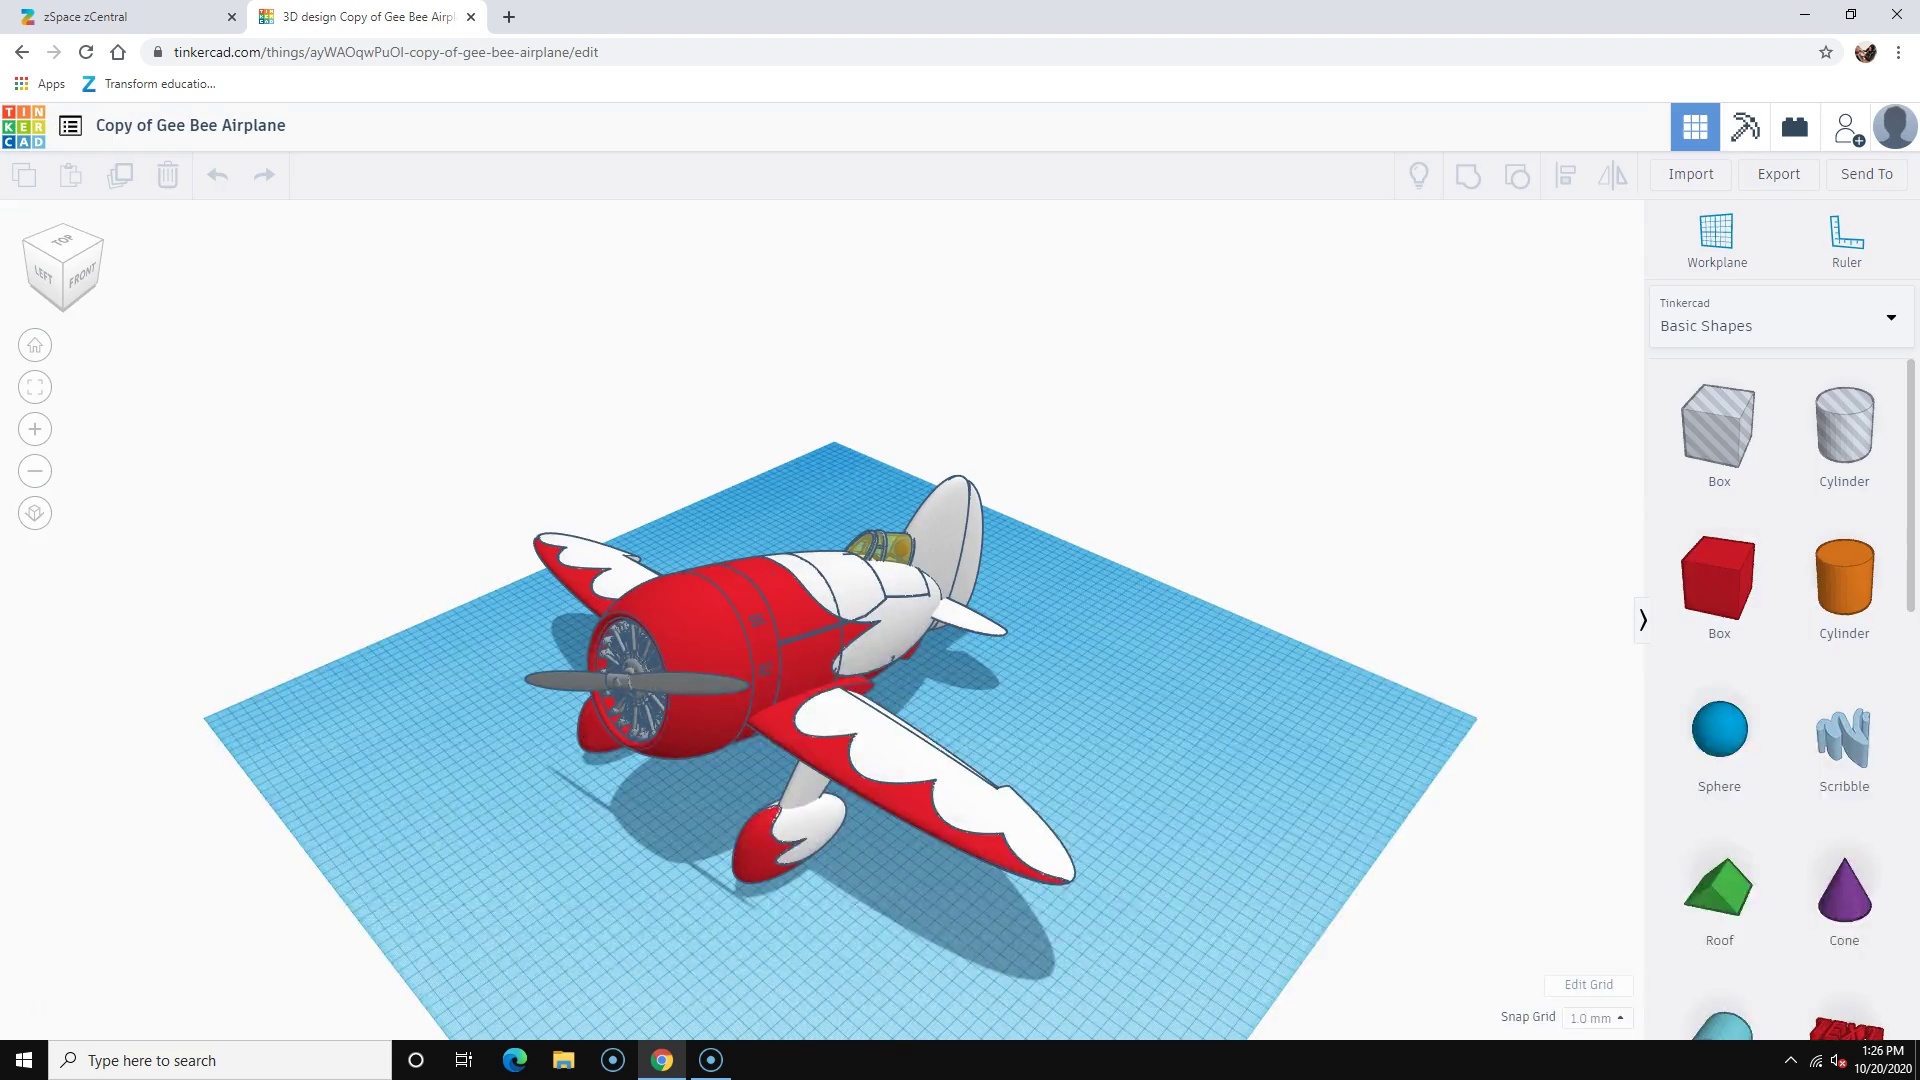
Task: Click the Mirror tool icon
Action: 1612,176
